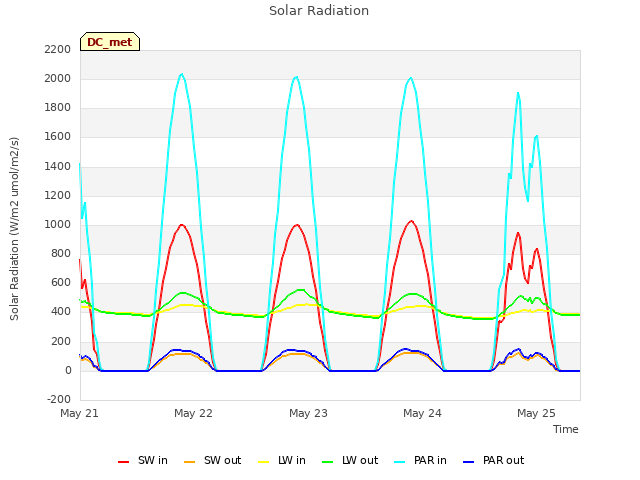Select the SW in legend label
Image resolution: width=640 pixels, height=480 pixels.
tap(153, 460)
